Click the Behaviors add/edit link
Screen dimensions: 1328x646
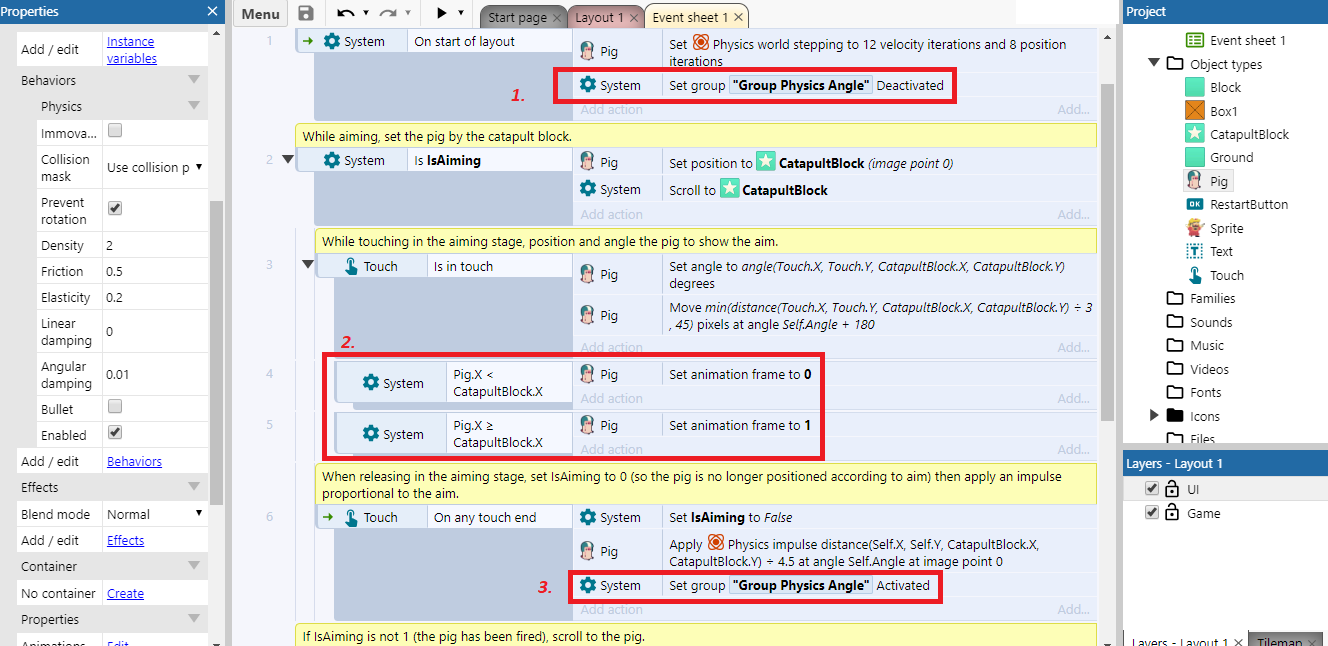tap(134, 461)
